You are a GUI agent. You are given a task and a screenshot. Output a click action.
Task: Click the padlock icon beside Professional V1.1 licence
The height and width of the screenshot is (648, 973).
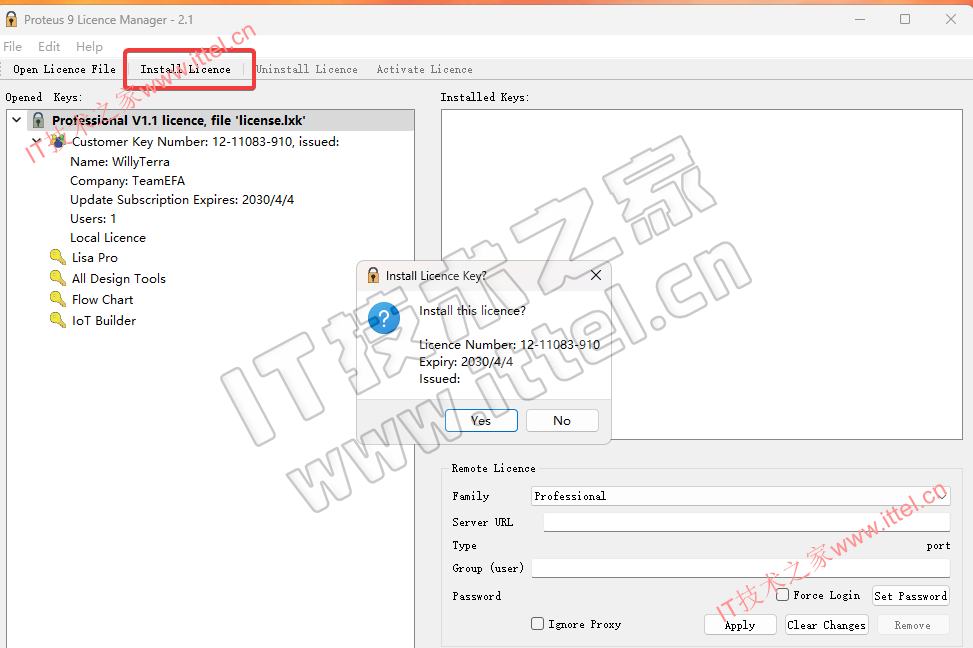38,120
